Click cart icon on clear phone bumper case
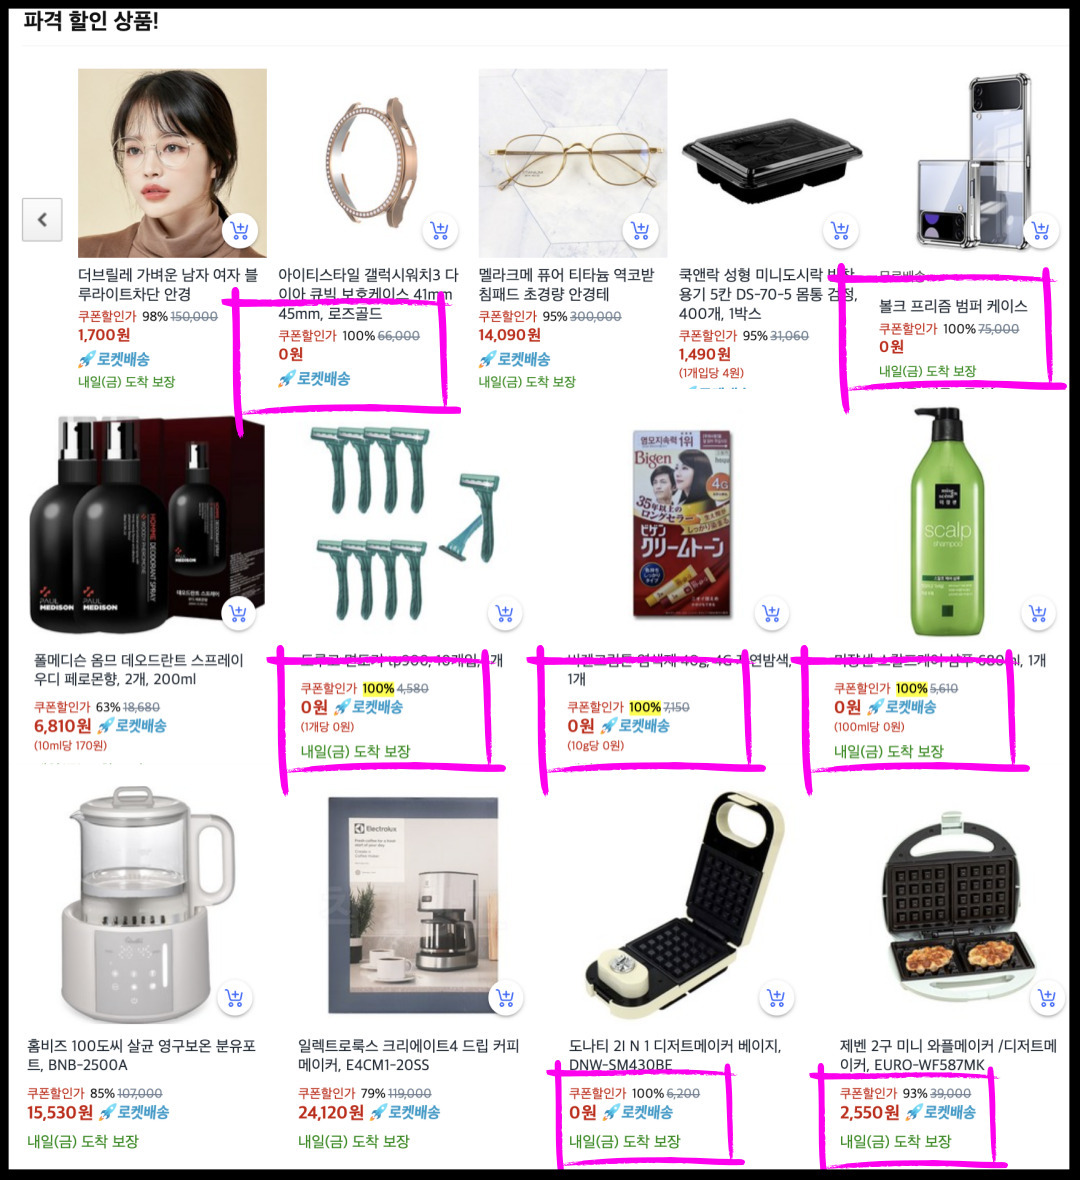 pos(1041,230)
